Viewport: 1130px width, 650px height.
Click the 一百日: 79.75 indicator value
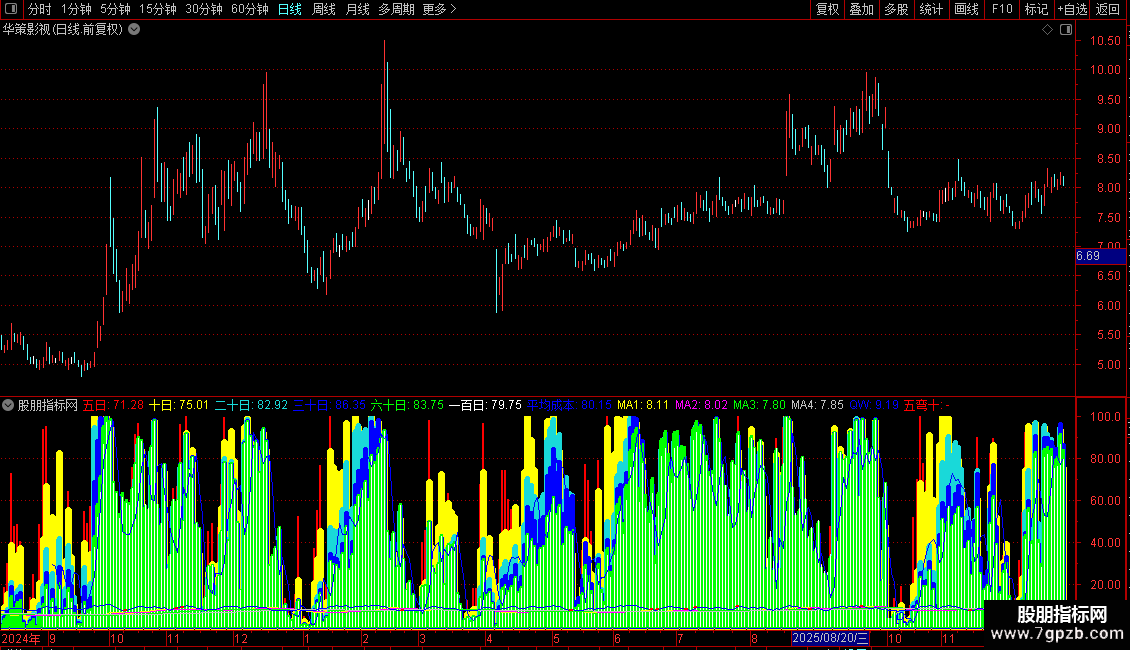(x=485, y=405)
